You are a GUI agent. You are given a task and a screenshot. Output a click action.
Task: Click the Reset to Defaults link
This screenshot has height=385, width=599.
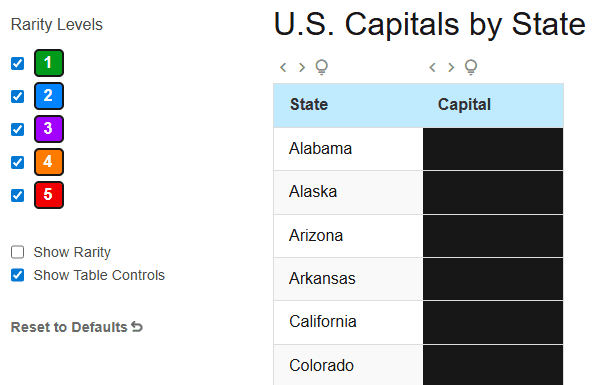pos(76,327)
